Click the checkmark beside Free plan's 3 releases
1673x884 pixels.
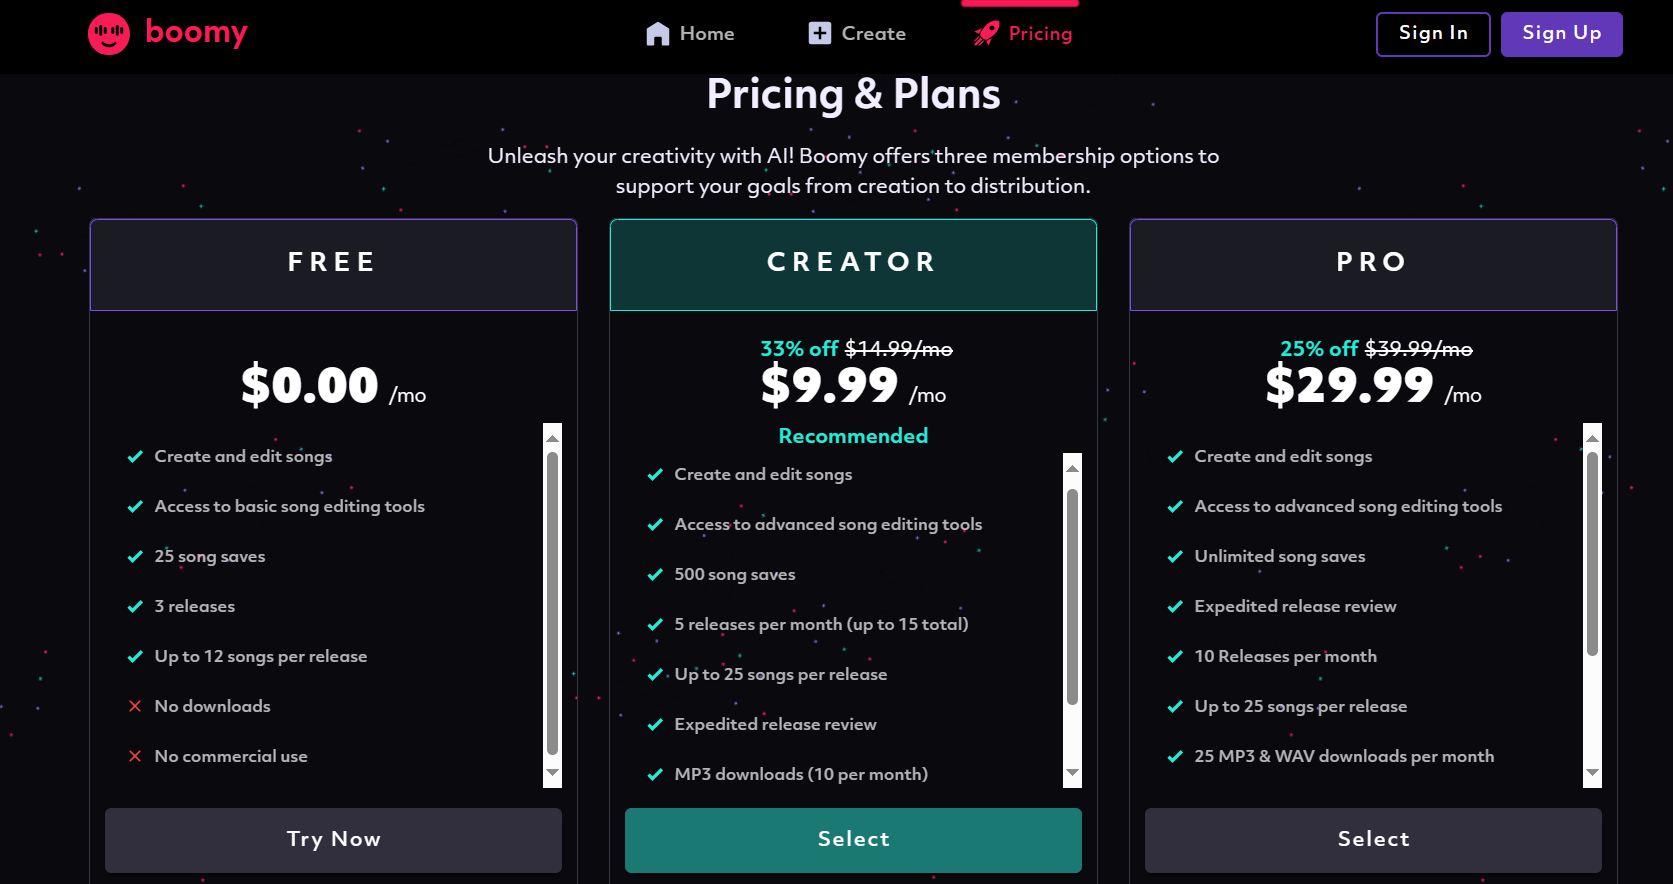pyautogui.click(x=135, y=607)
